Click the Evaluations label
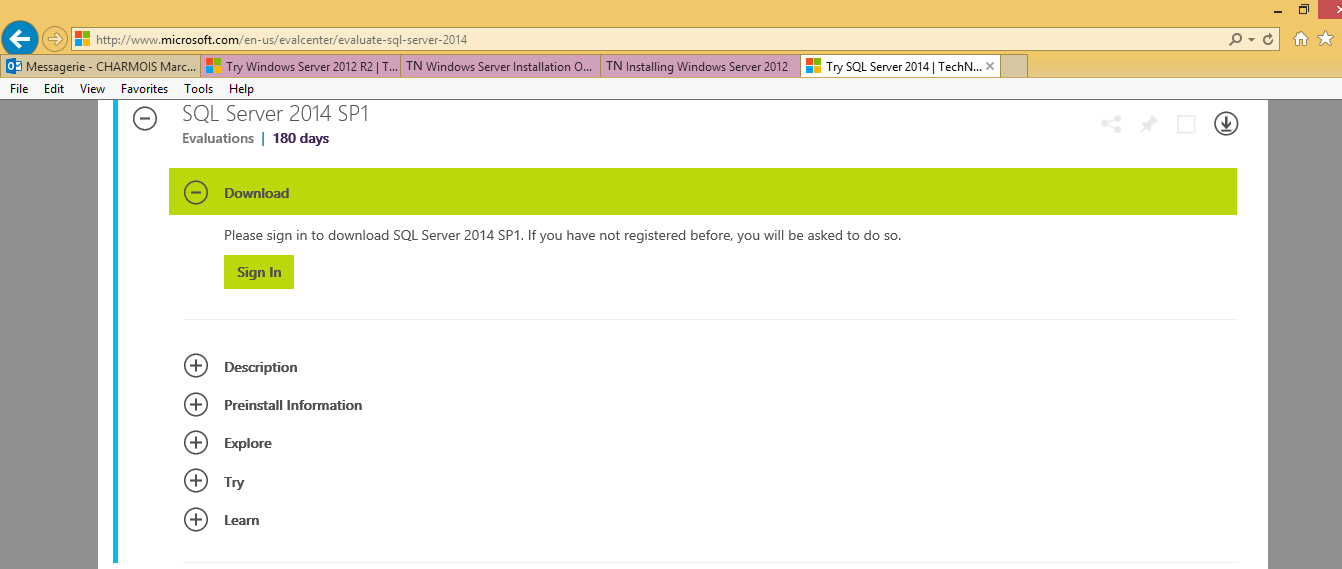This screenshot has width=1342, height=569. point(218,138)
